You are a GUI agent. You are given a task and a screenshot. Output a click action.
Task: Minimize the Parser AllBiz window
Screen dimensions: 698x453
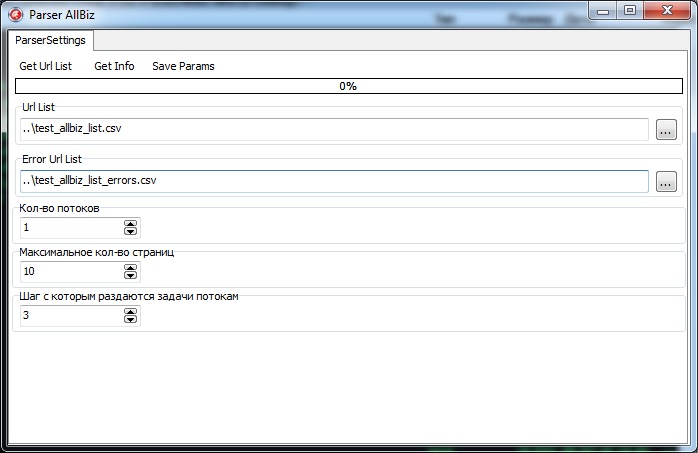[603, 11]
